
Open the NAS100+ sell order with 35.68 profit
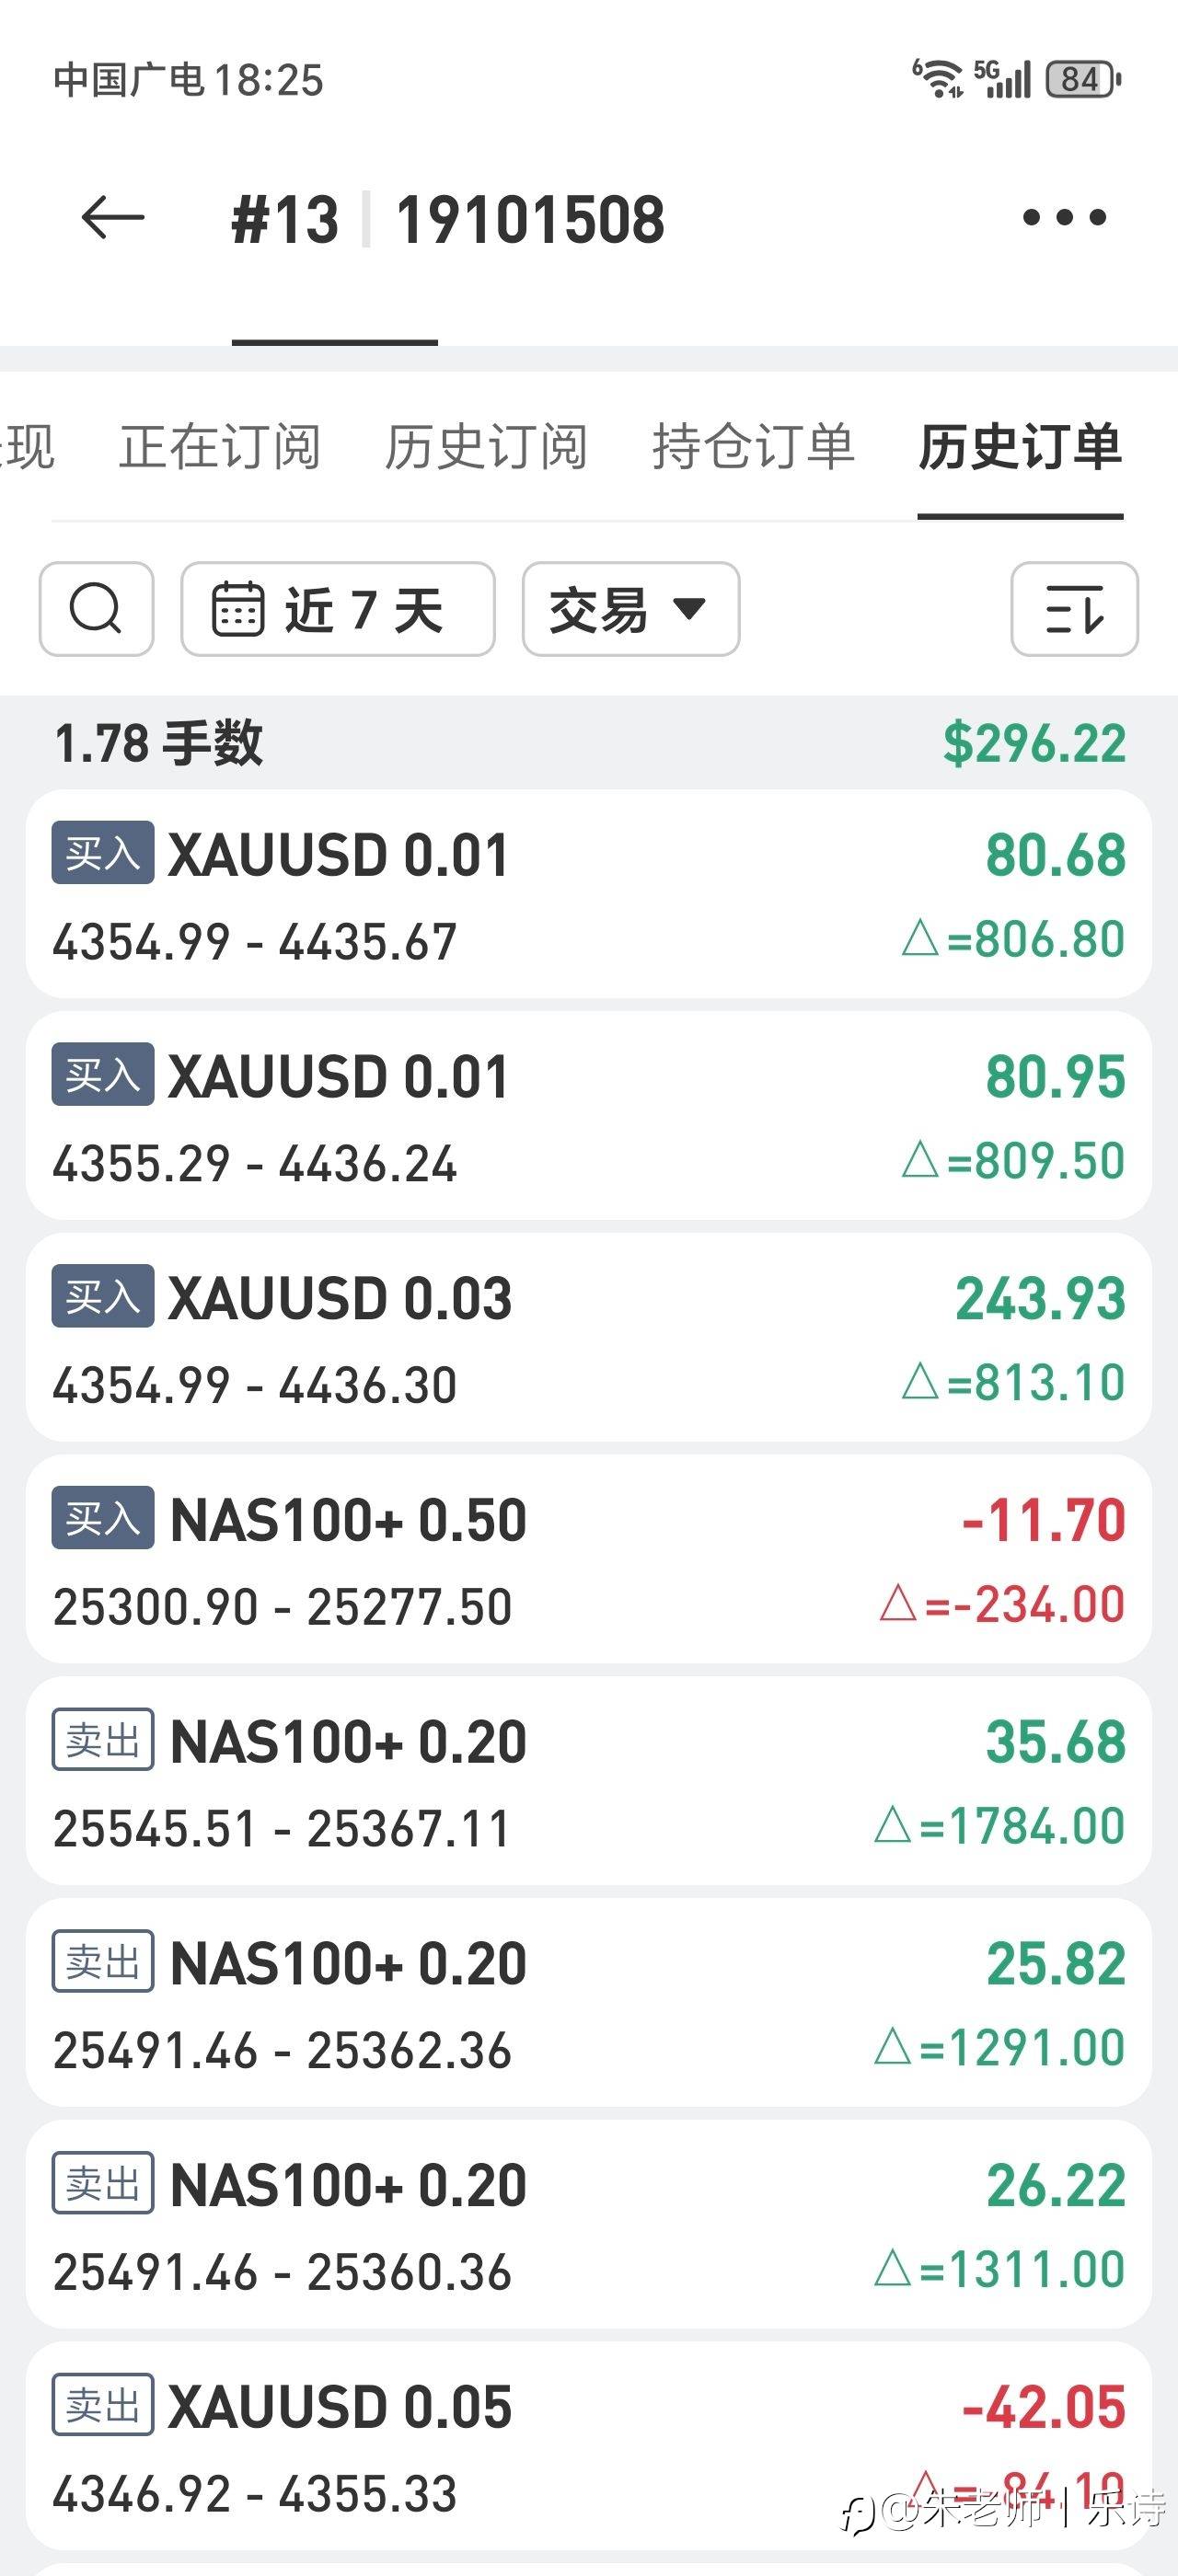(x=588, y=1782)
